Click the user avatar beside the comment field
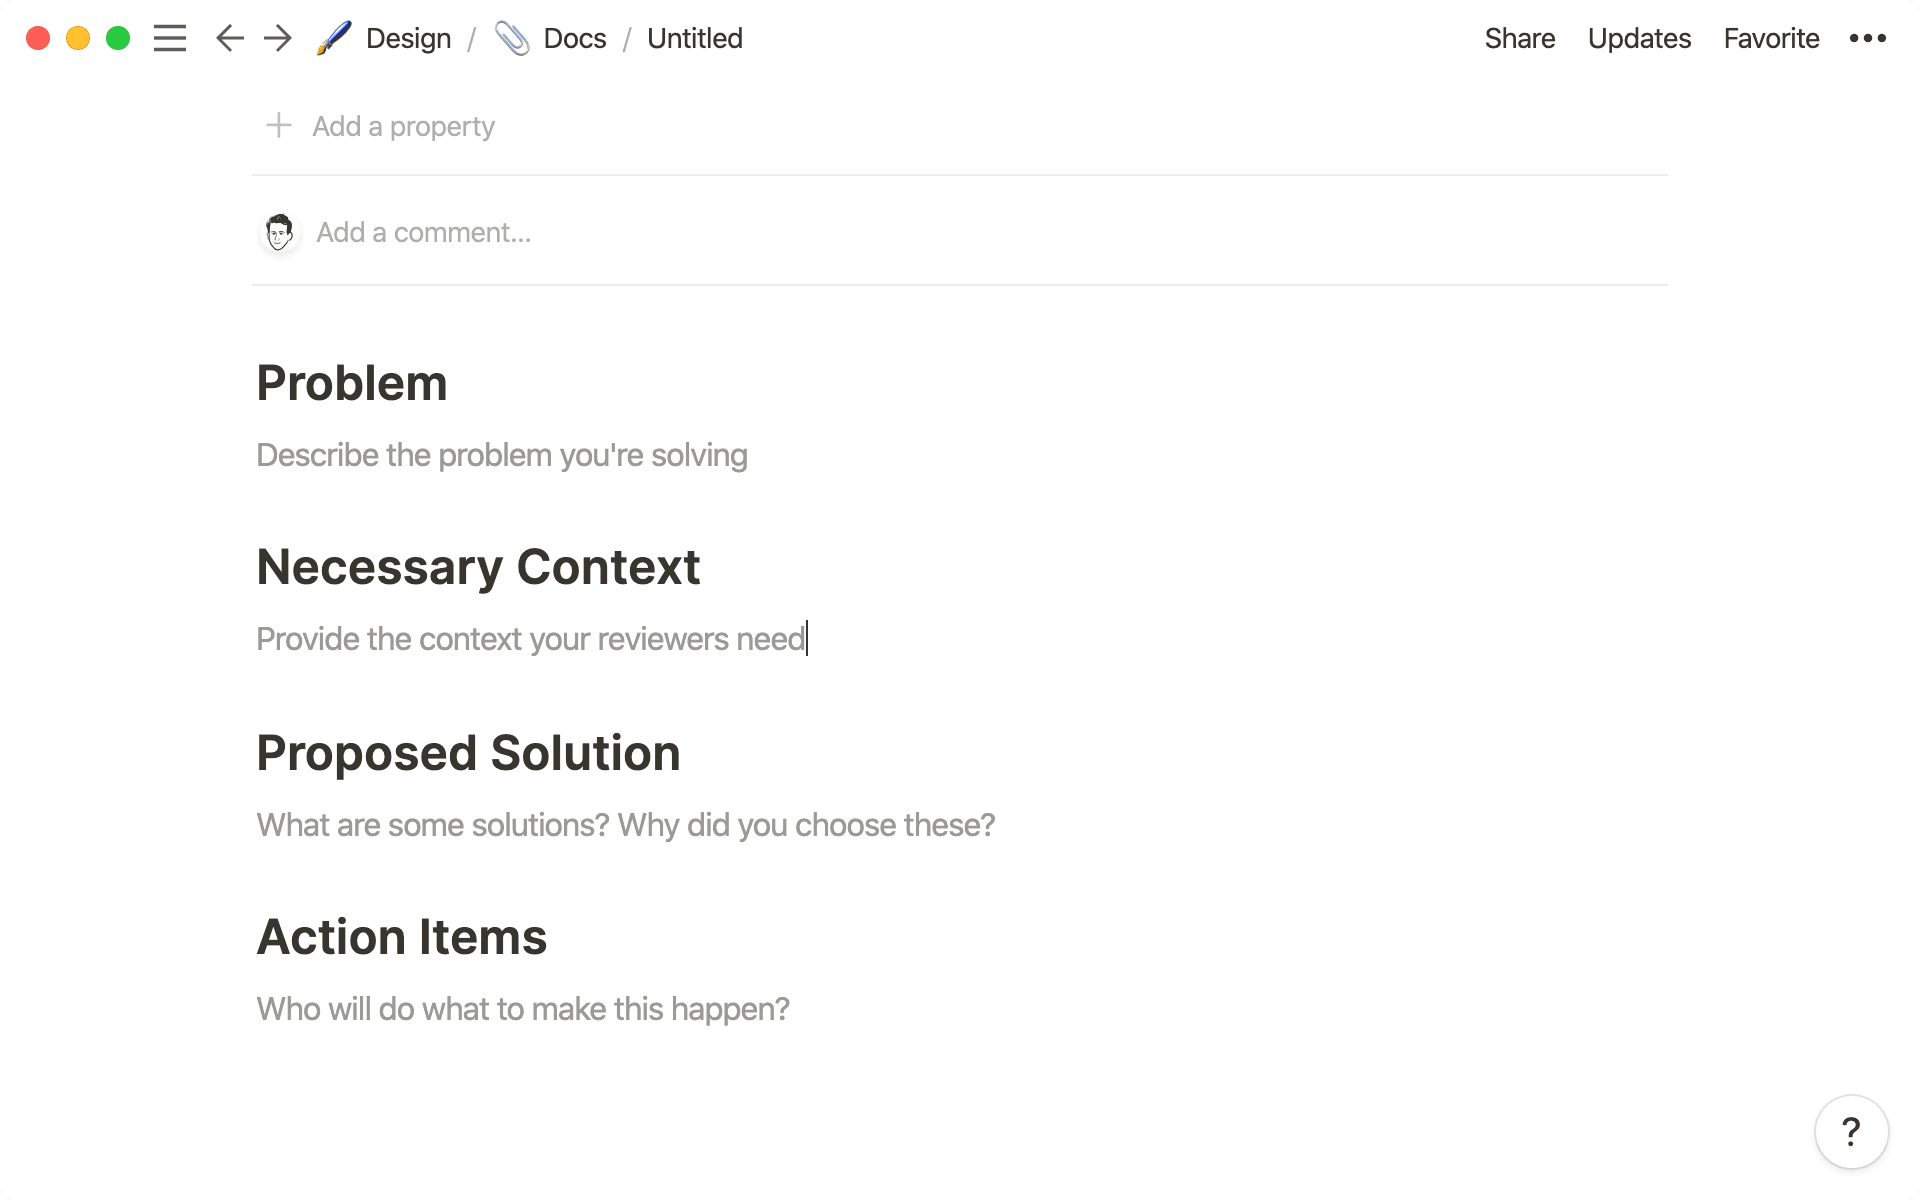Image resolution: width=1920 pixels, height=1200 pixels. (x=280, y=231)
